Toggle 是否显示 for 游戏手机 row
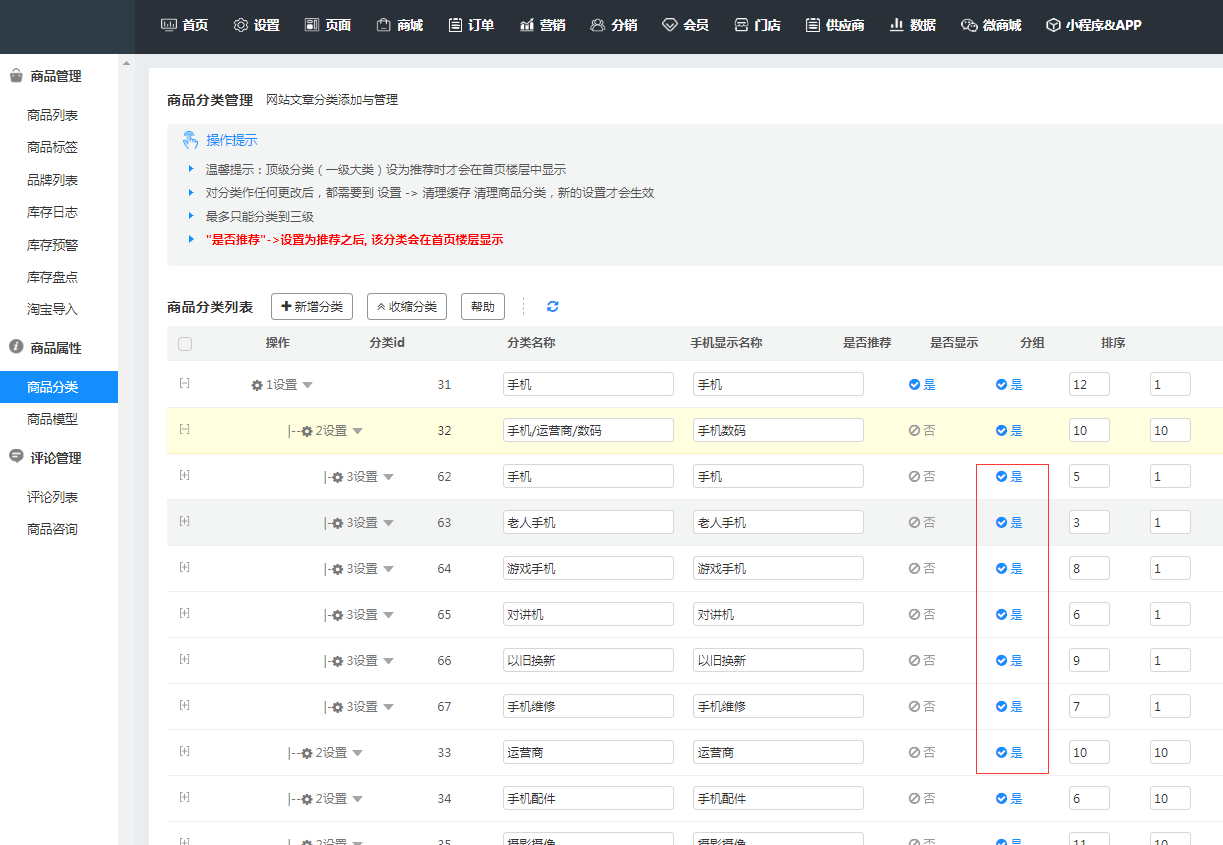1223x845 pixels. click(x=1008, y=569)
